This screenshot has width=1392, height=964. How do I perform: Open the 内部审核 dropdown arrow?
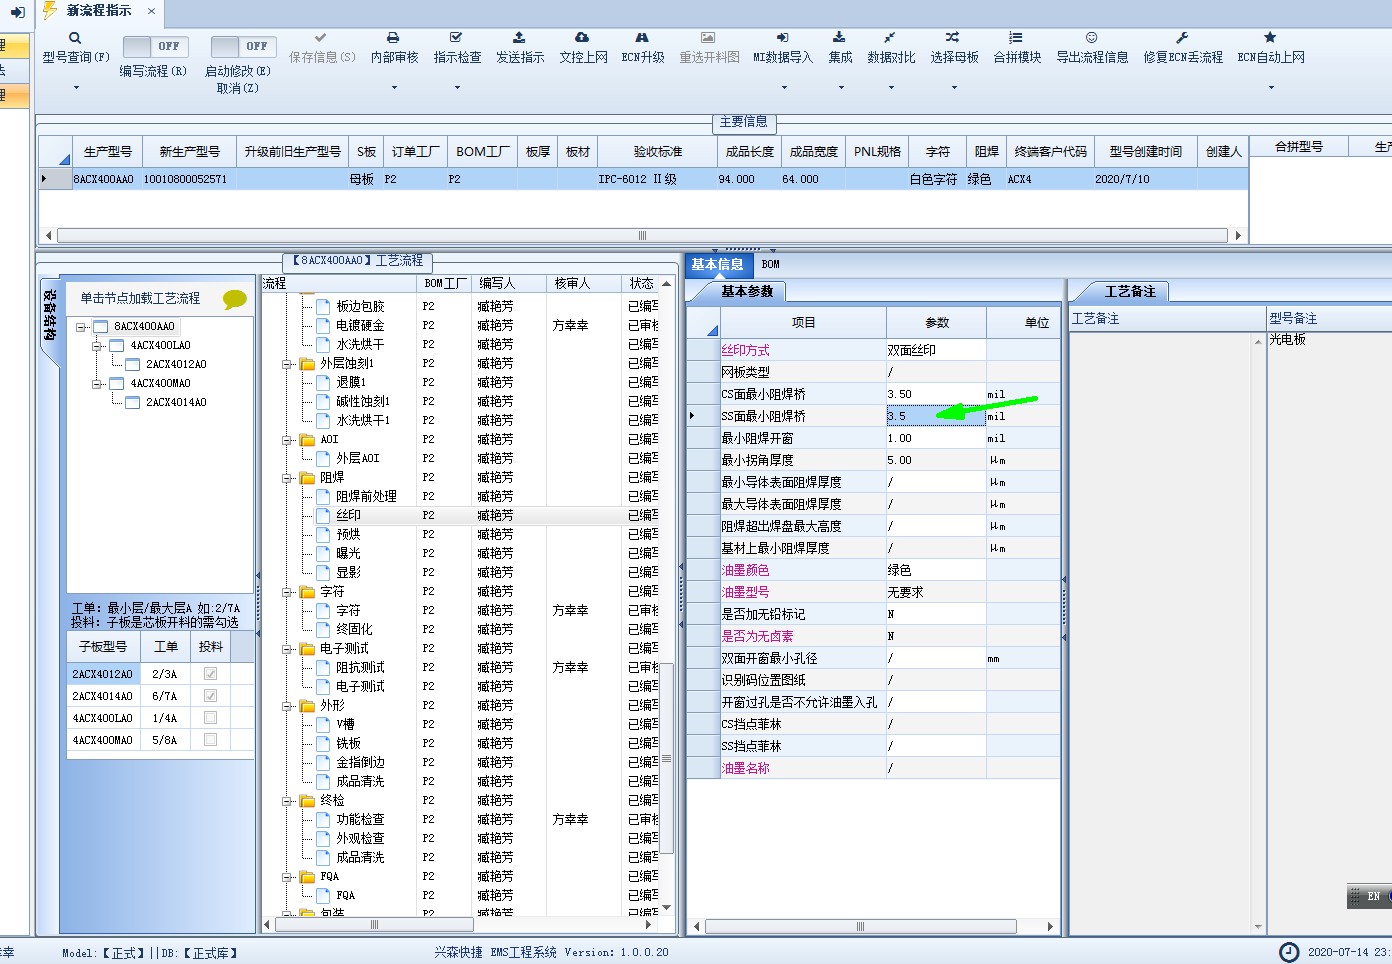tap(394, 88)
